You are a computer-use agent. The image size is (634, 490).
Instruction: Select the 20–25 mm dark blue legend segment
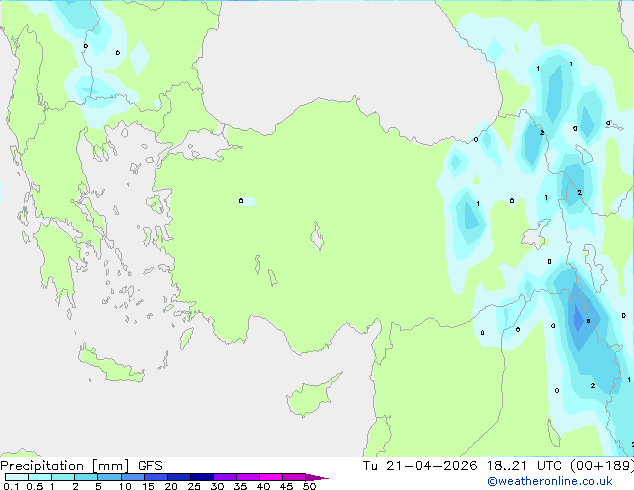click(179, 477)
